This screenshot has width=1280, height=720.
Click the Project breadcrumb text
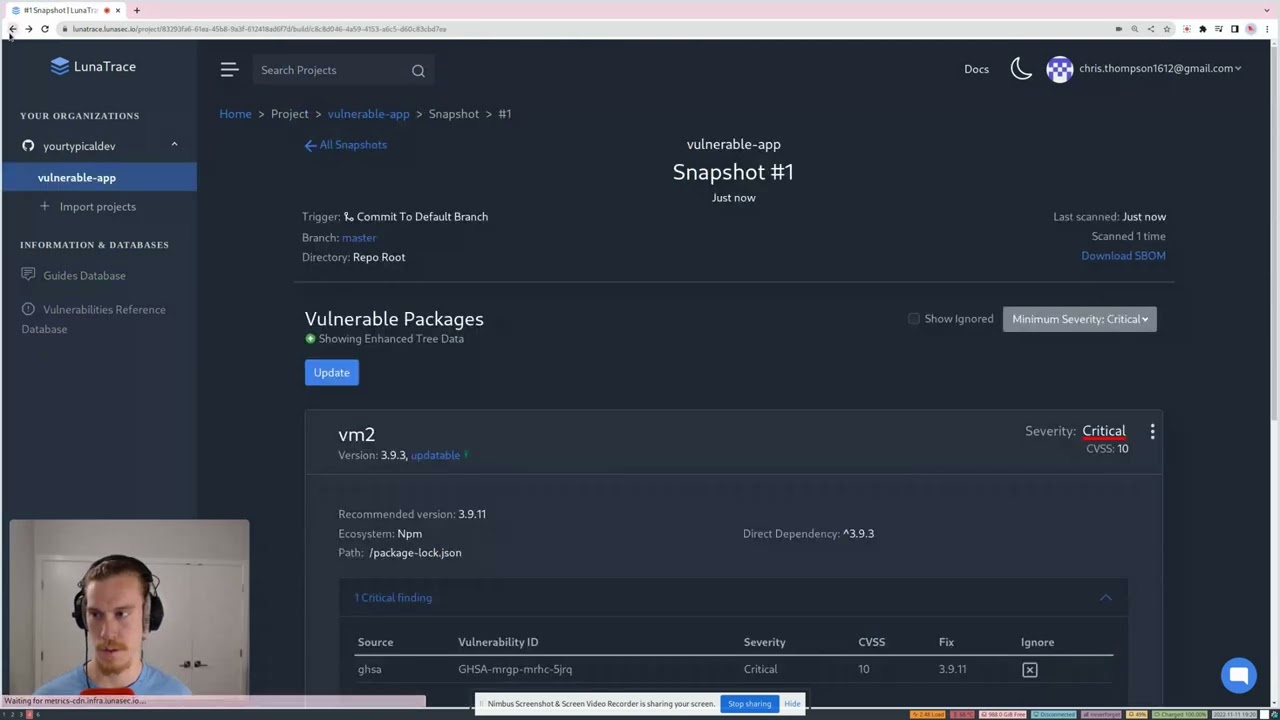click(x=289, y=114)
